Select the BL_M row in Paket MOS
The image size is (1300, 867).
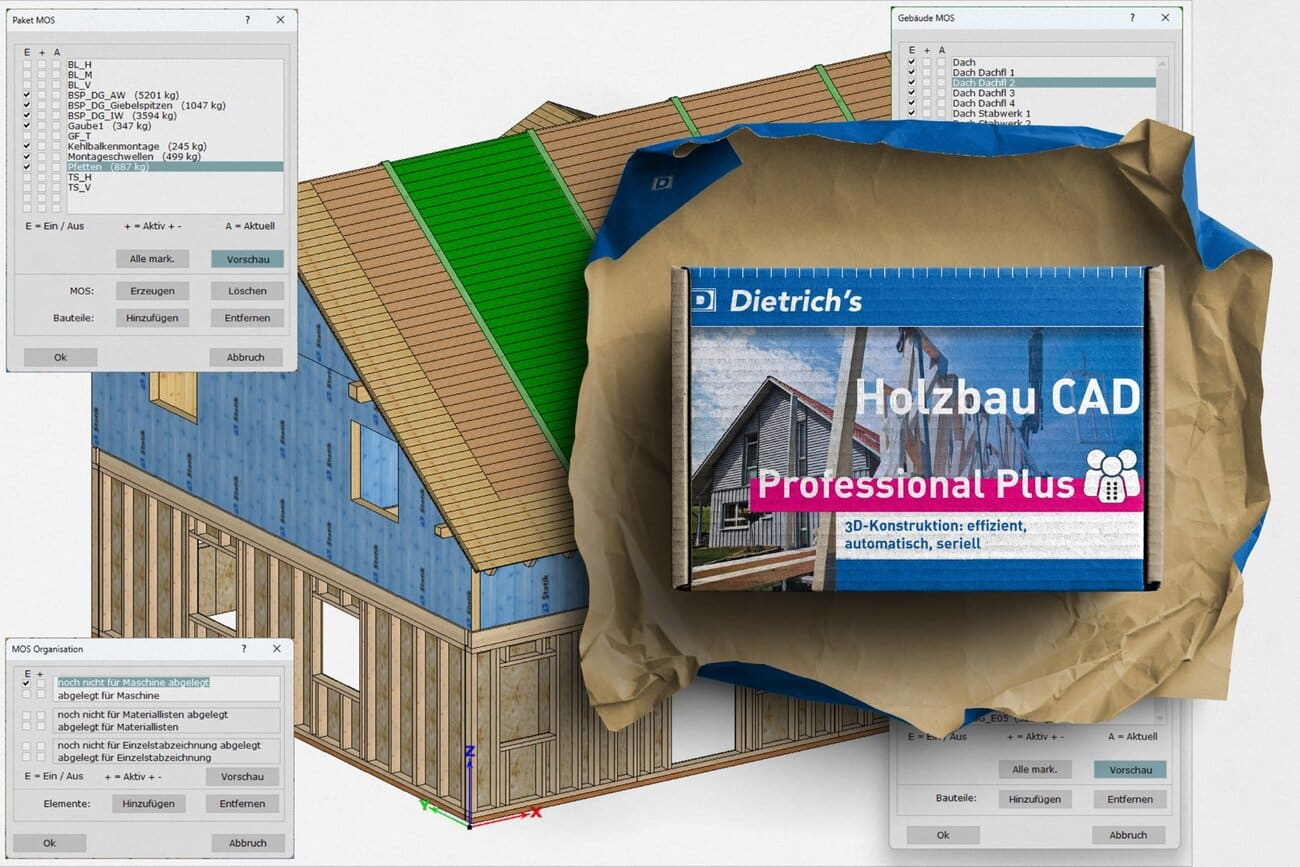tap(175, 74)
